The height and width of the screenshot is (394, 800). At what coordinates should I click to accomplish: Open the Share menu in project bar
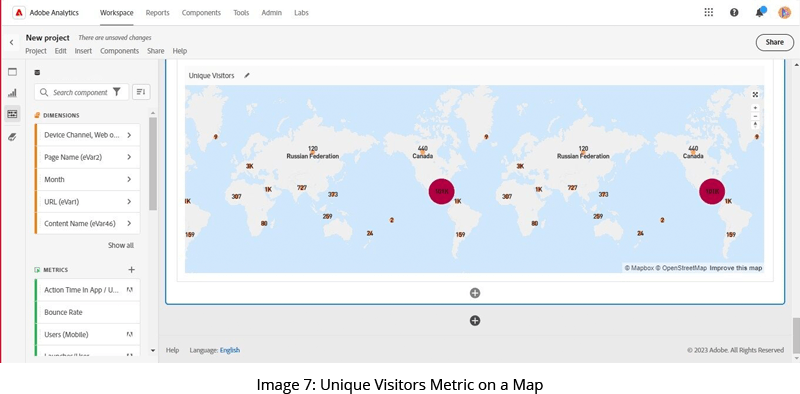click(156, 51)
